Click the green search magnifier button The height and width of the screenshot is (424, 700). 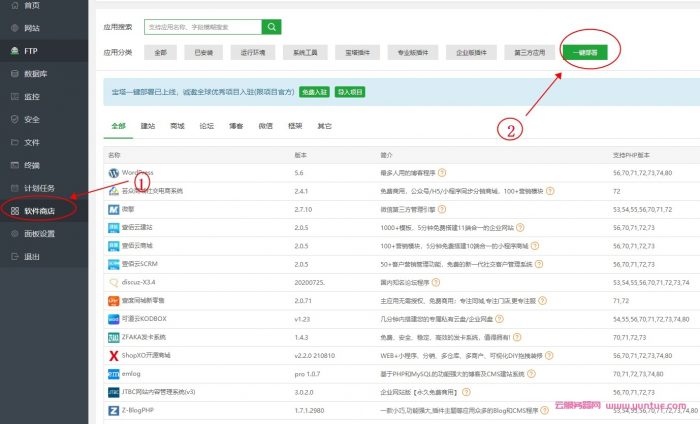point(272,27)
